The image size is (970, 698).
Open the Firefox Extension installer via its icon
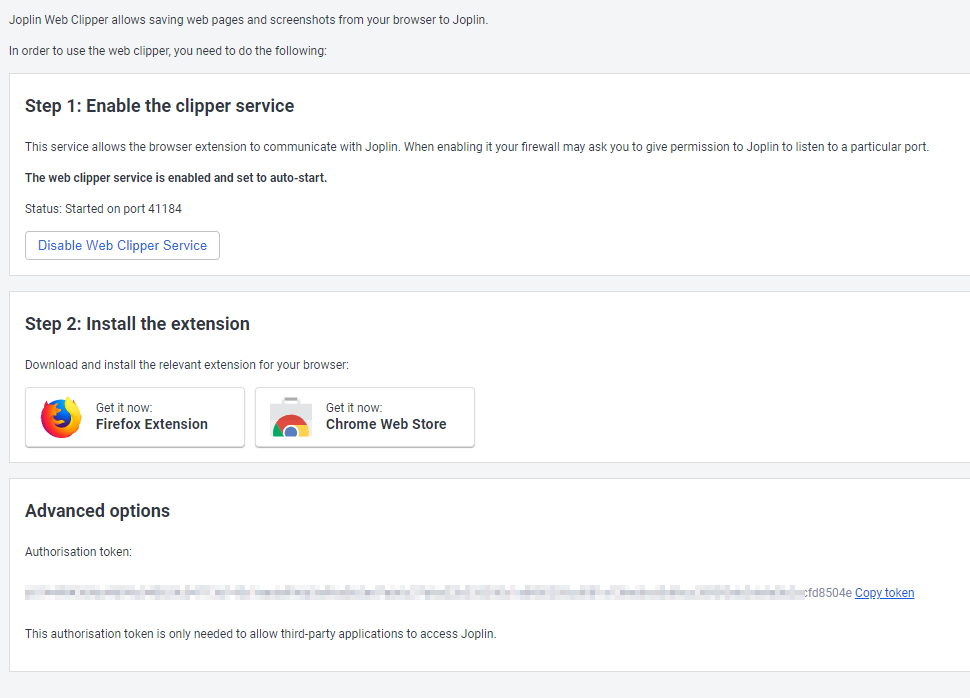point(61,415)
